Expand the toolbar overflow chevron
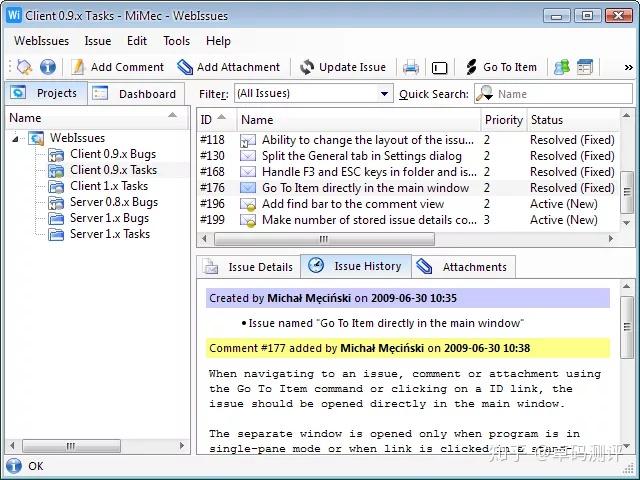The height and width of the screenshot is (480, 640). coord(629,67)
